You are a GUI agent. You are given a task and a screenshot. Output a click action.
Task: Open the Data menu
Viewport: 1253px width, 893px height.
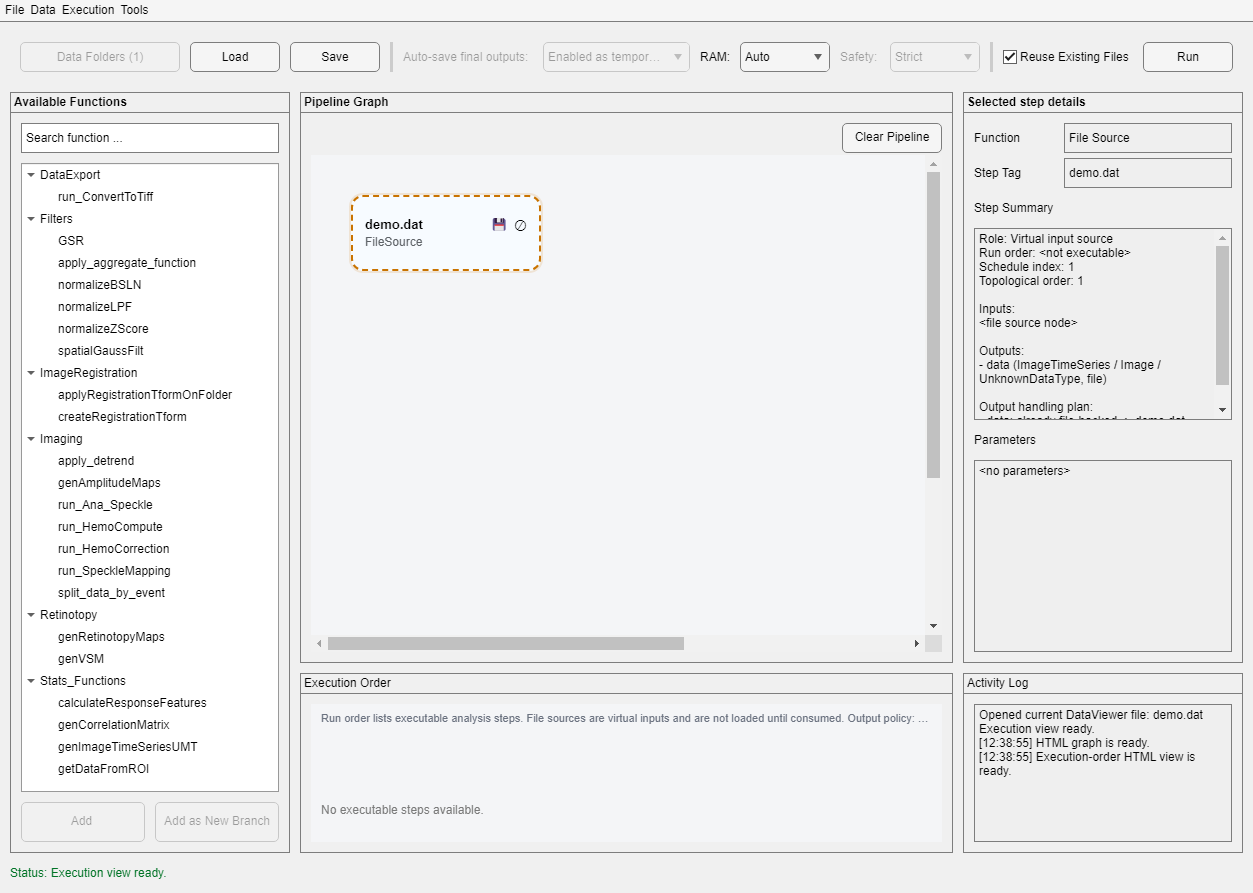[x=43, y=10]
